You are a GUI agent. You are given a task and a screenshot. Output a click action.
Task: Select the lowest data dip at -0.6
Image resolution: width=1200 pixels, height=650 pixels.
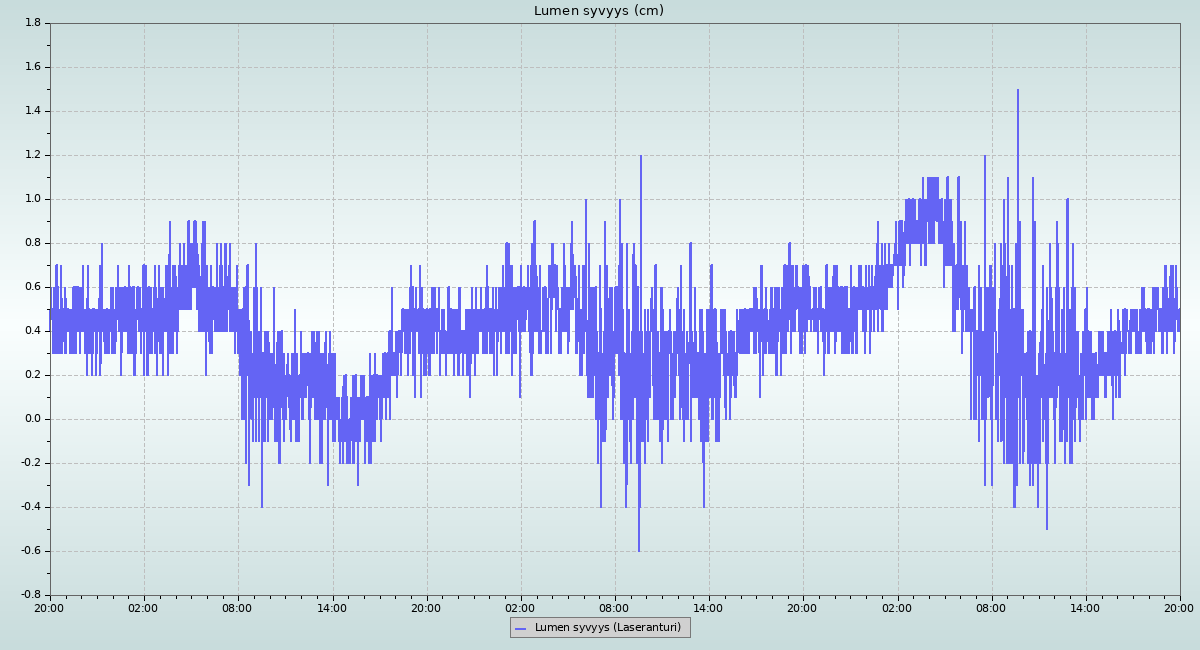(639, 549)
